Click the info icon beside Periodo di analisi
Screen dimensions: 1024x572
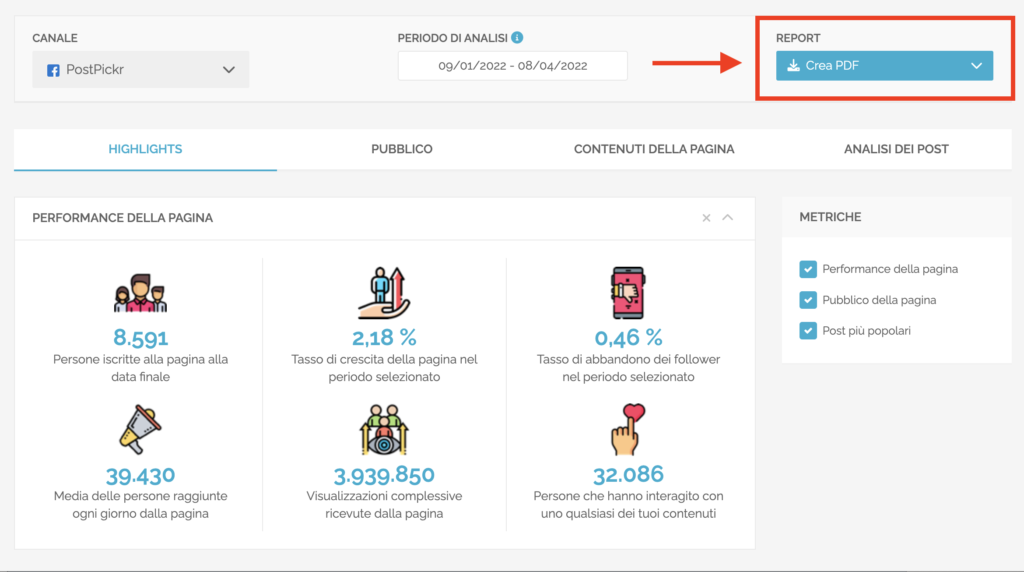tap(517, 38)
